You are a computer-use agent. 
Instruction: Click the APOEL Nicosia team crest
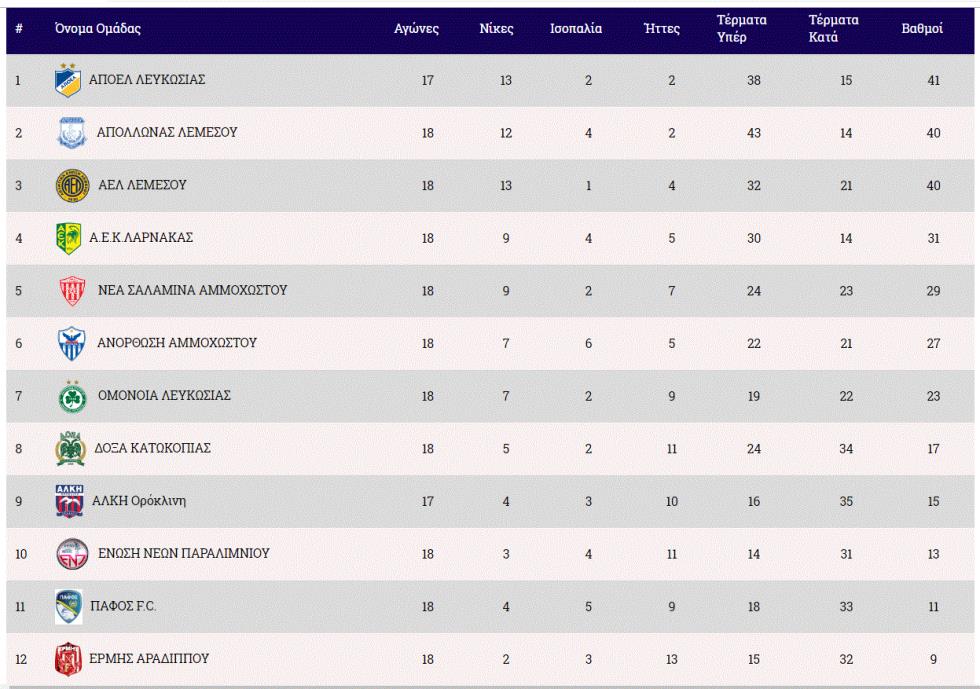[67, 80]
